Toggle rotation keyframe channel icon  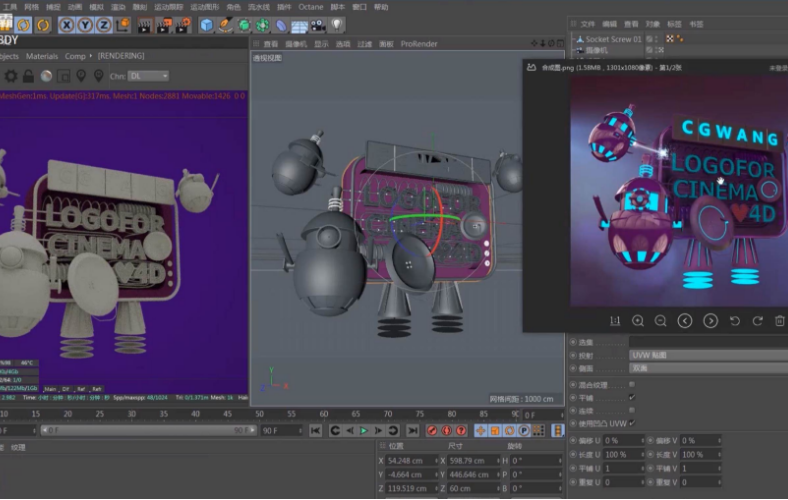(510, 431)
